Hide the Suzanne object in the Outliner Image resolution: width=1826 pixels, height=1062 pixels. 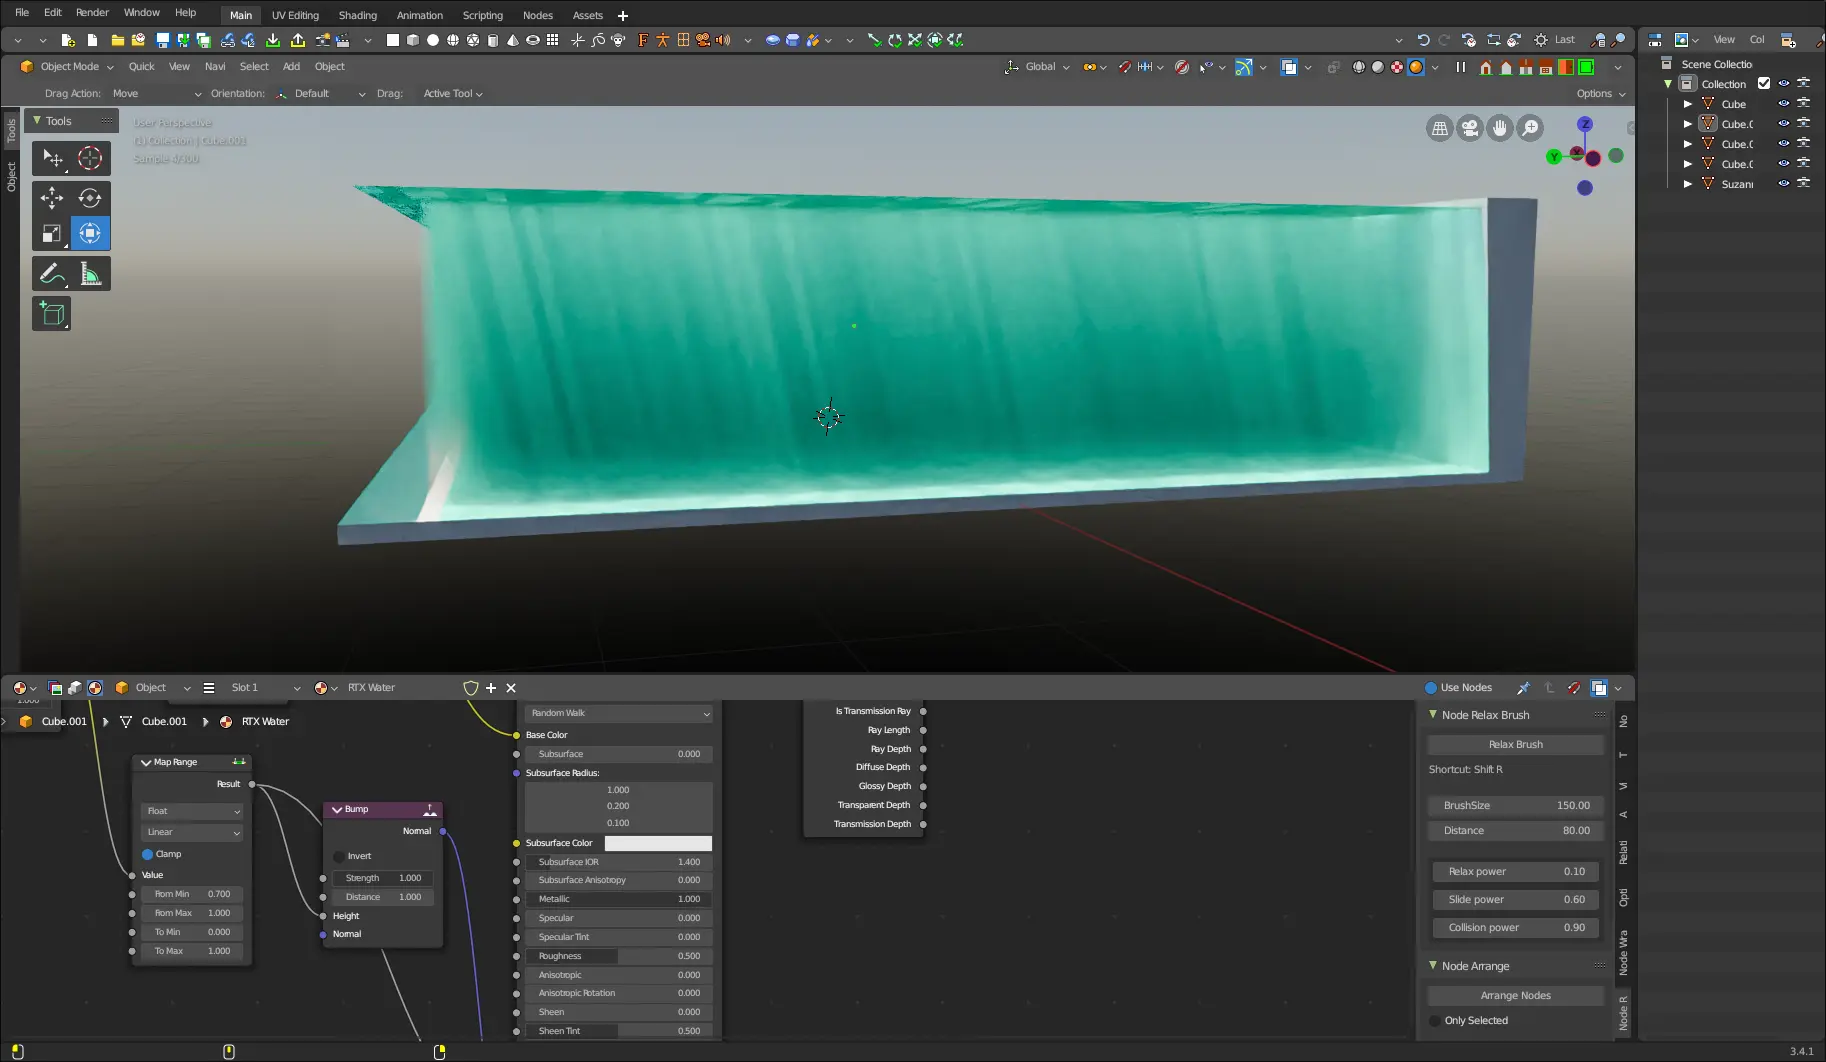[1783, 183]
